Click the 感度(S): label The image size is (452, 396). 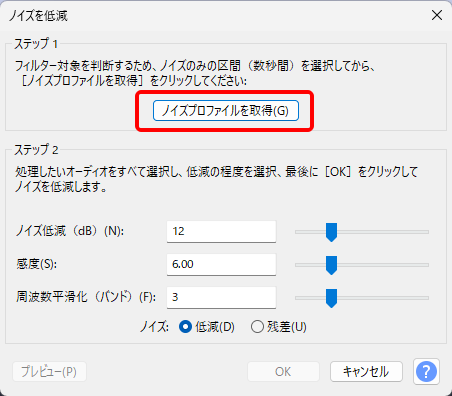pos(36,264)
